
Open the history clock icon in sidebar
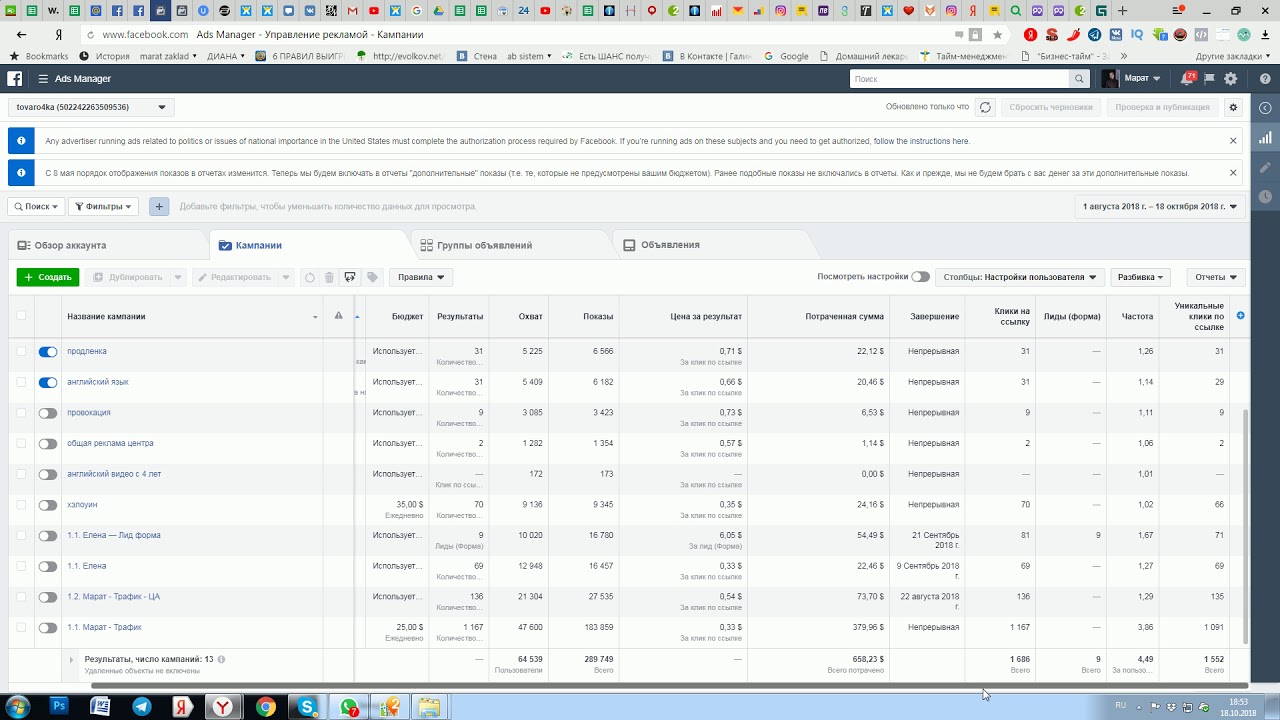click(1265, 197)
